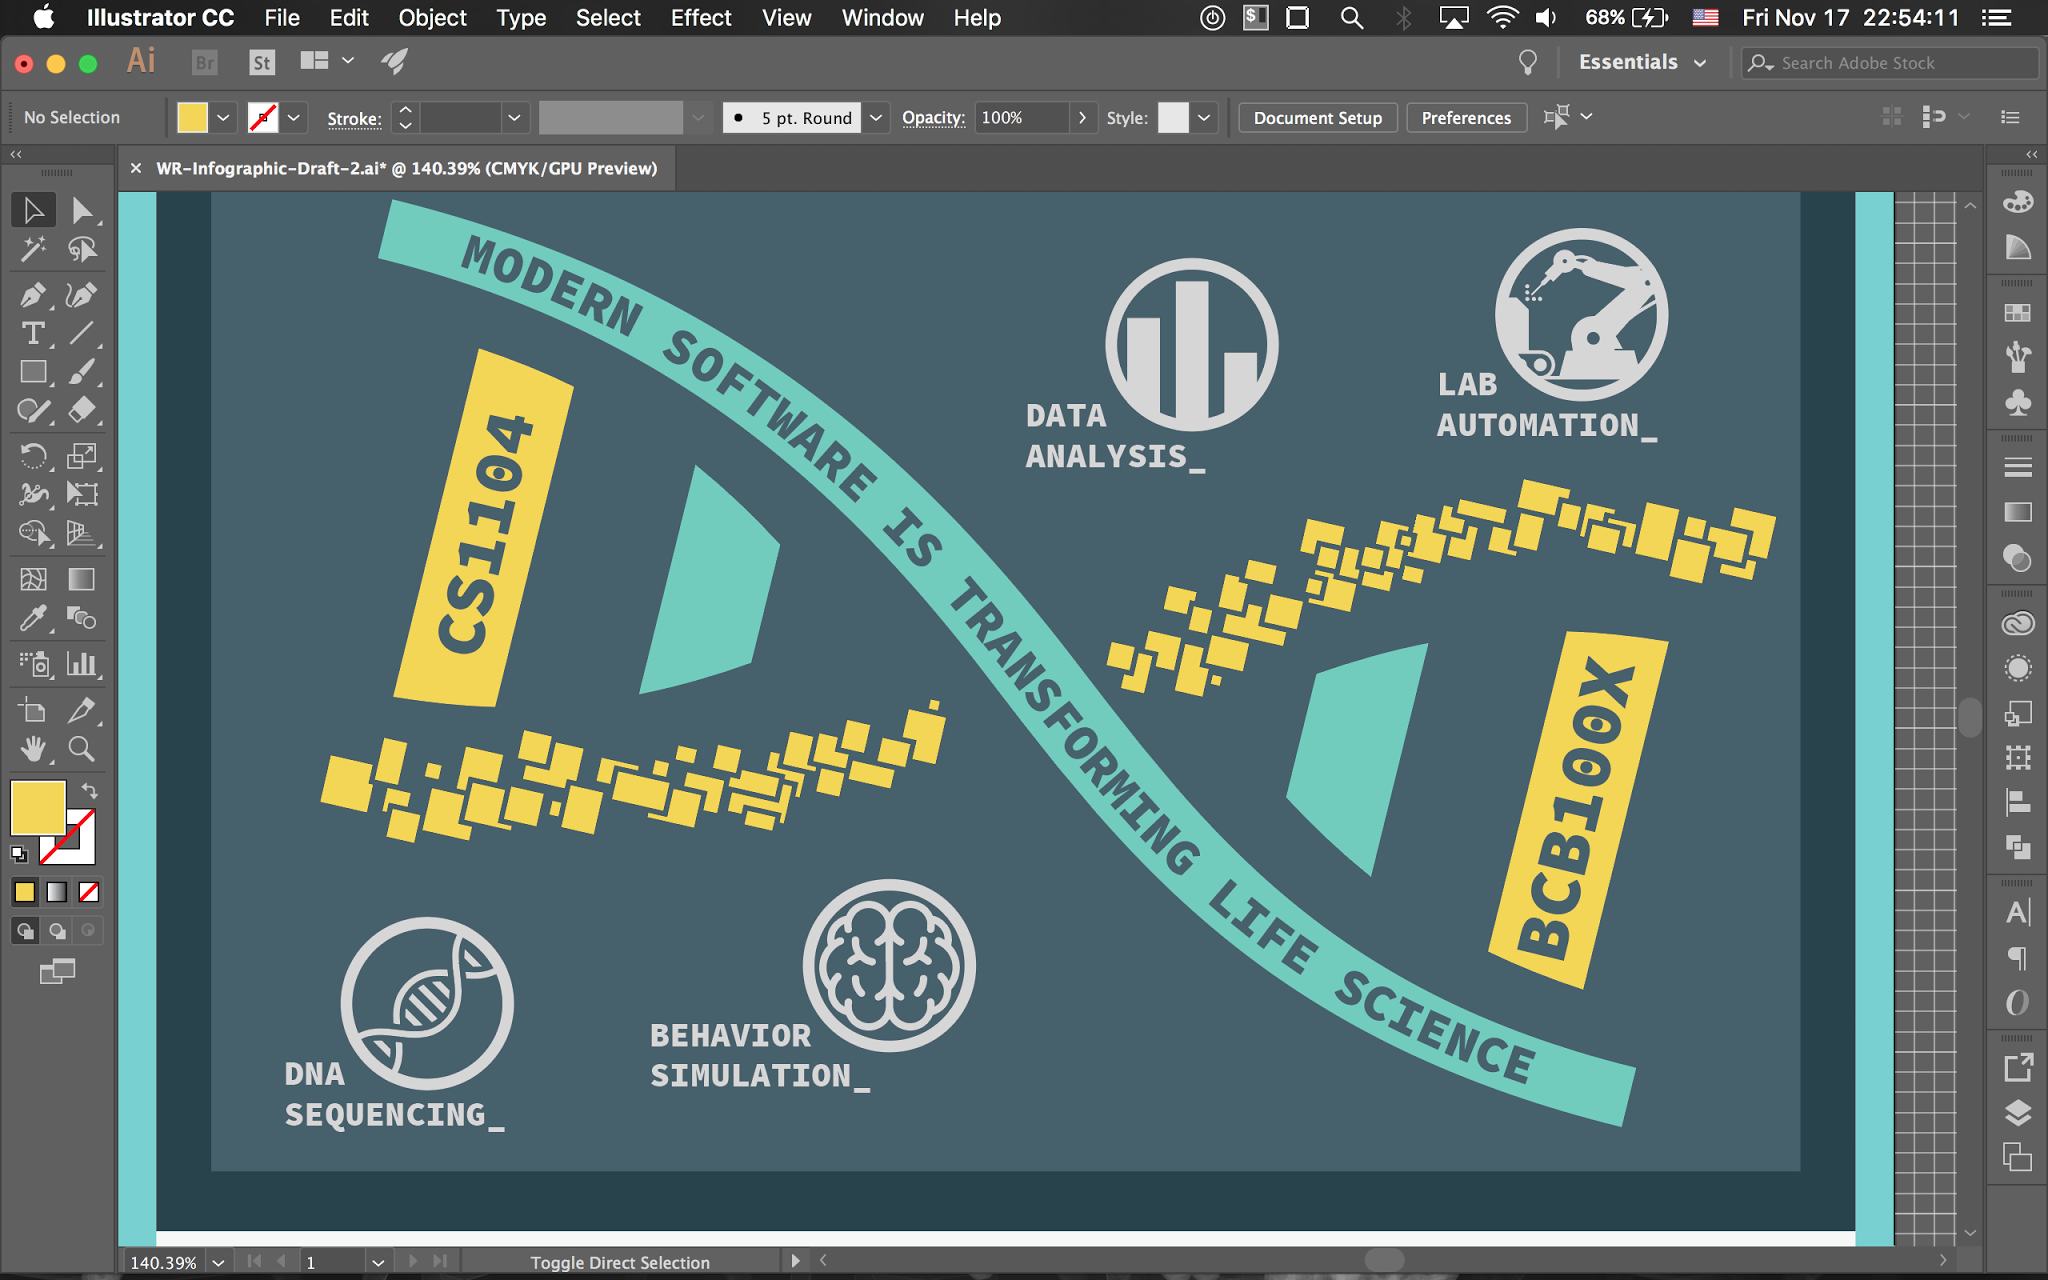Select the Magic Wand tool
The width and height of the screenshot is (2048, 1280).
32,249
